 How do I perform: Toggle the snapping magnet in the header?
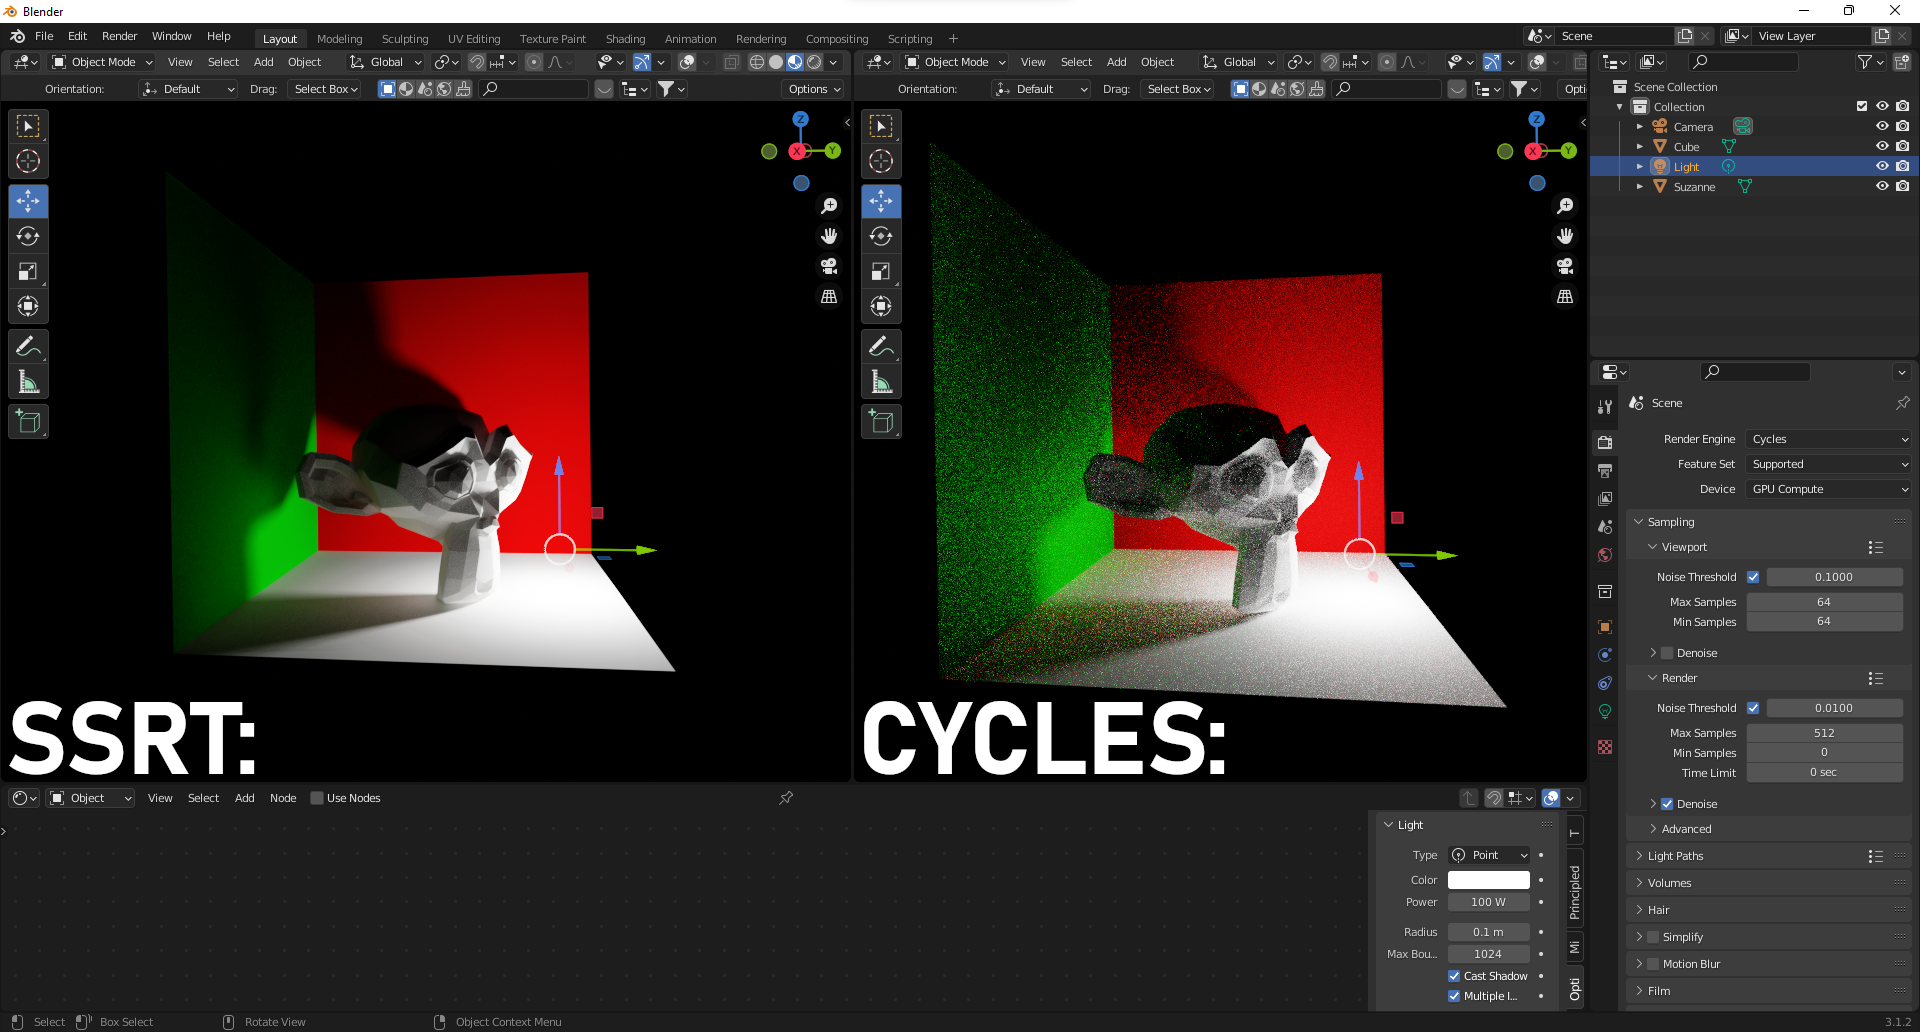click(x=477, y=62)
